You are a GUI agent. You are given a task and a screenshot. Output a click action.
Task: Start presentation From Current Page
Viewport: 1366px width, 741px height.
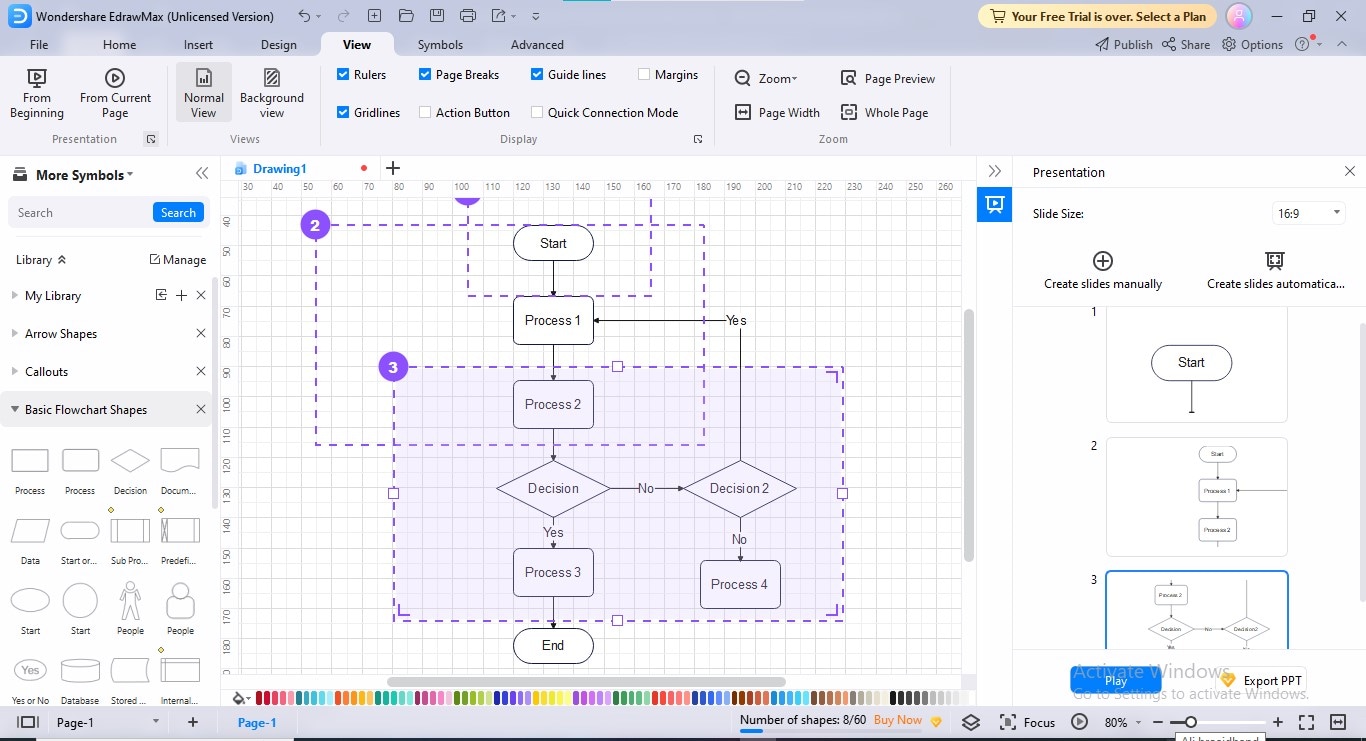[x=115, y=94]
